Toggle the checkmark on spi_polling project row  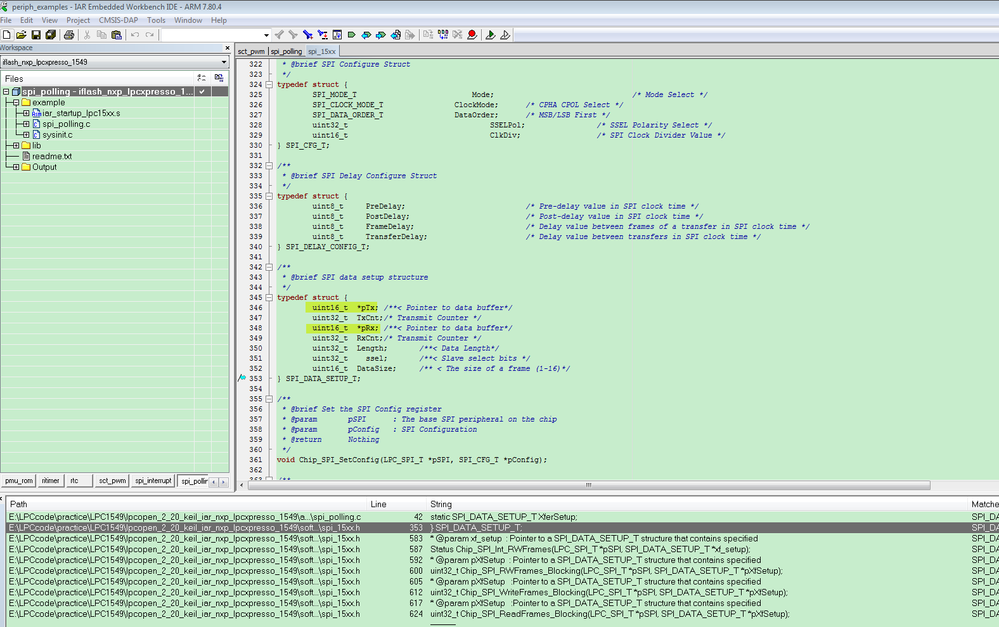click(x=202, y=91)
